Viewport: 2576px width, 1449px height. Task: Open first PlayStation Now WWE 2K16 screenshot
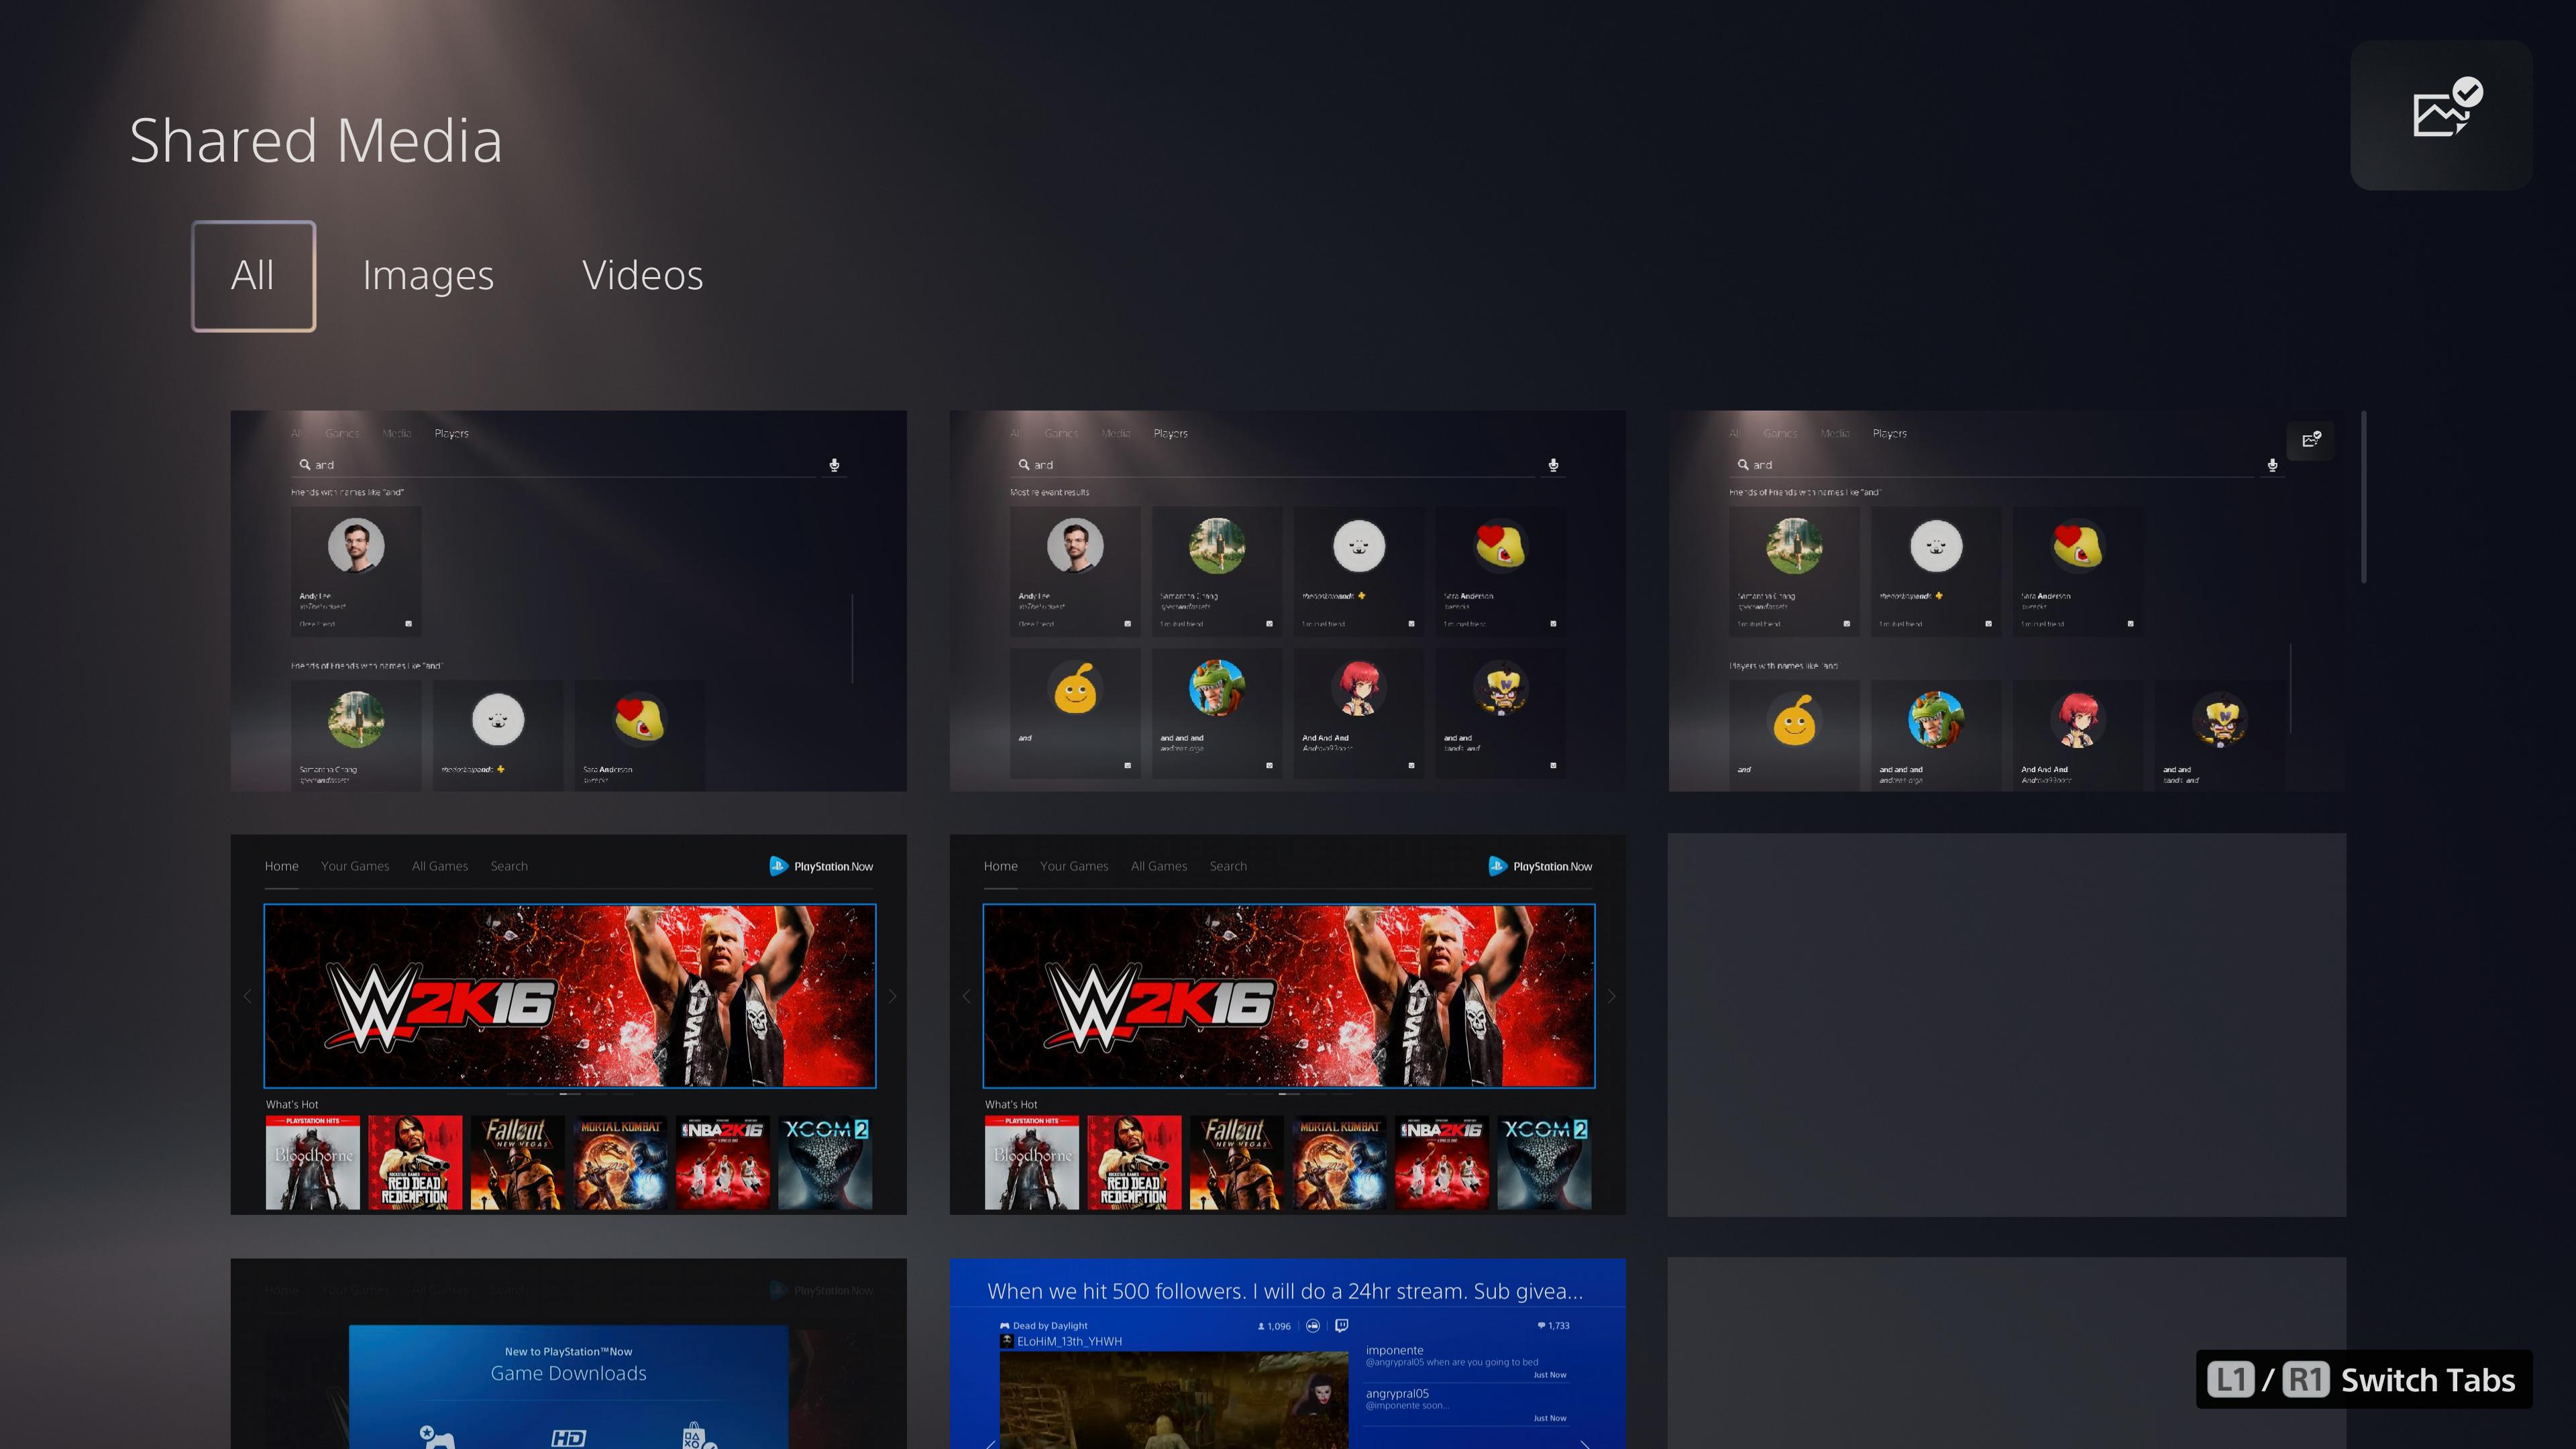coord(569,1025)
